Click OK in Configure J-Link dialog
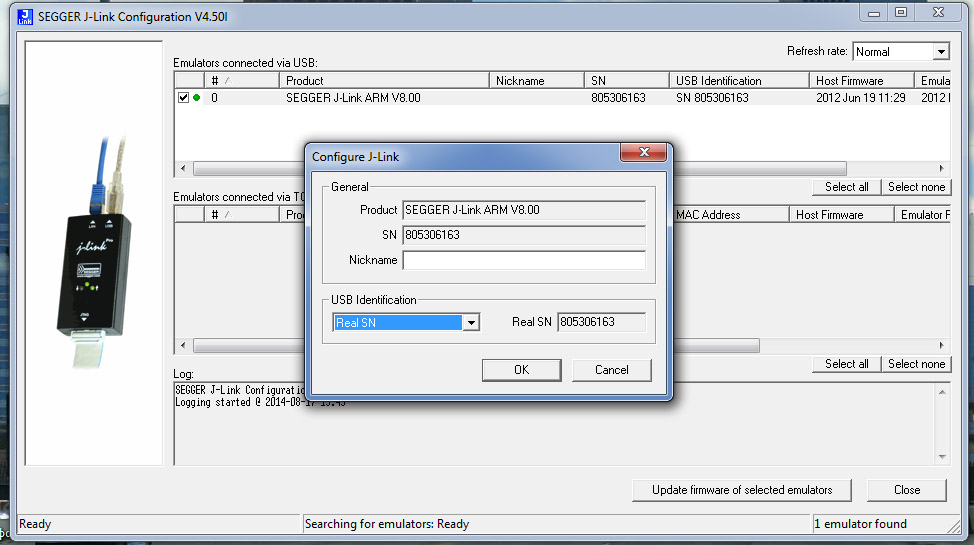 click(x=521, y=370)
